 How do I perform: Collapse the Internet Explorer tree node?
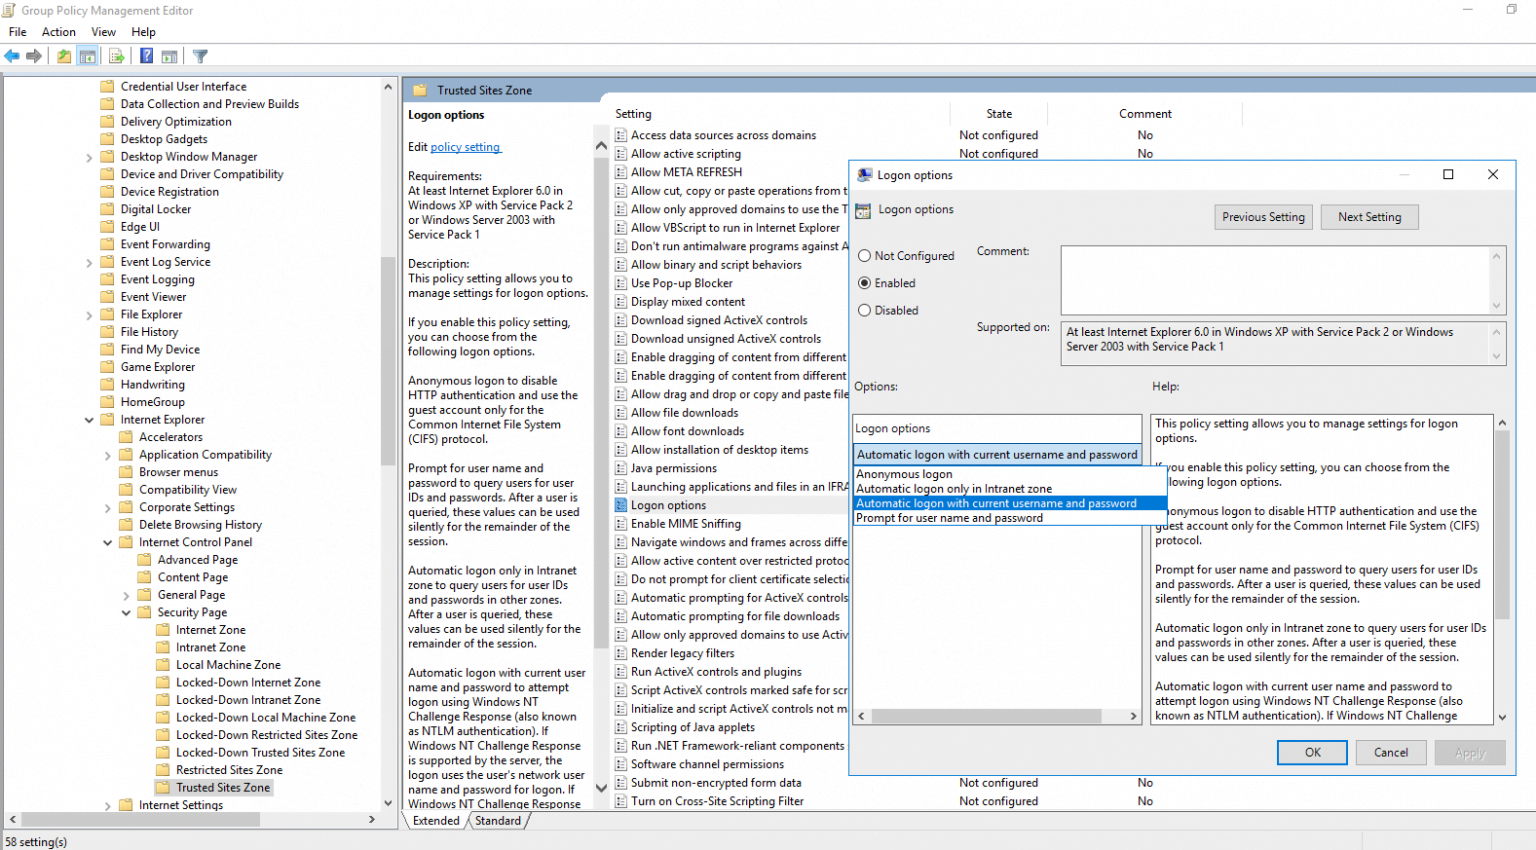tap(89, 420)
